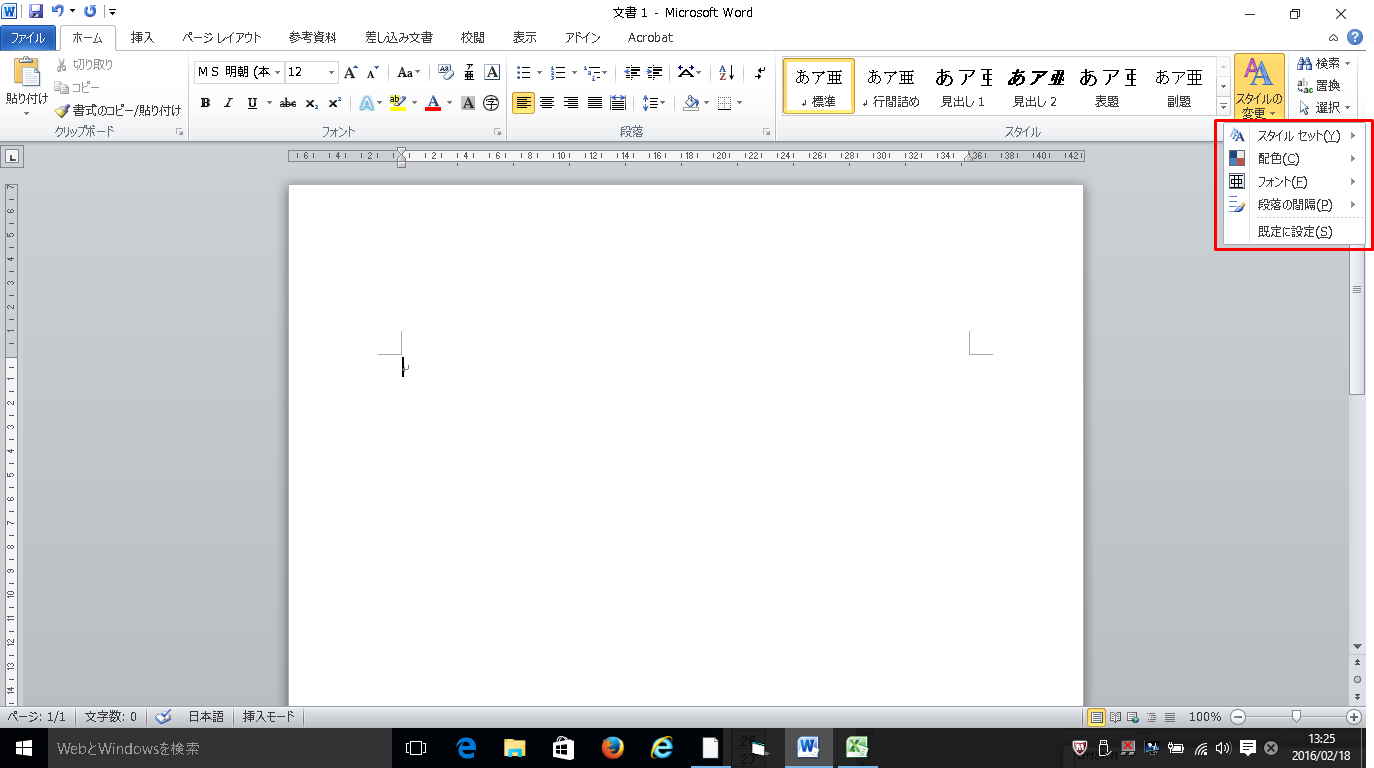Open 配色 submenu in style menu
The image size is (1374, 768).
[1294, 158]
